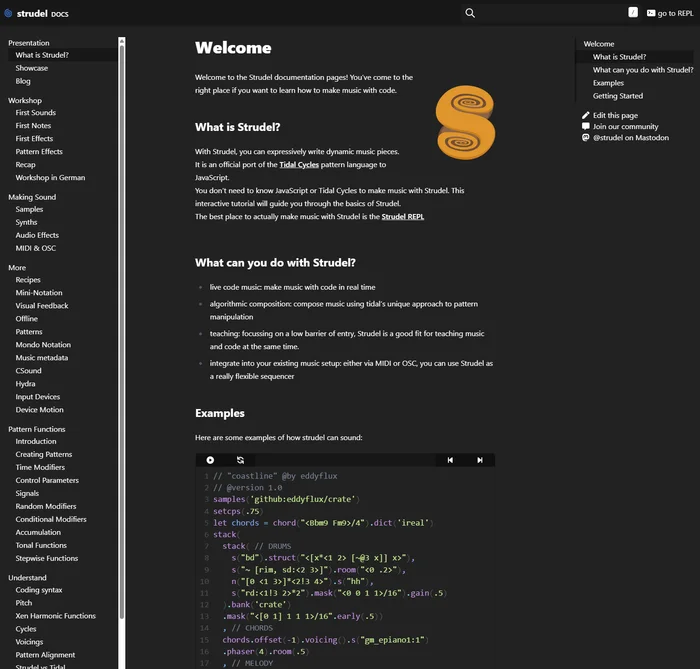Click the search magnifier icon

click(x=470, y=13)
